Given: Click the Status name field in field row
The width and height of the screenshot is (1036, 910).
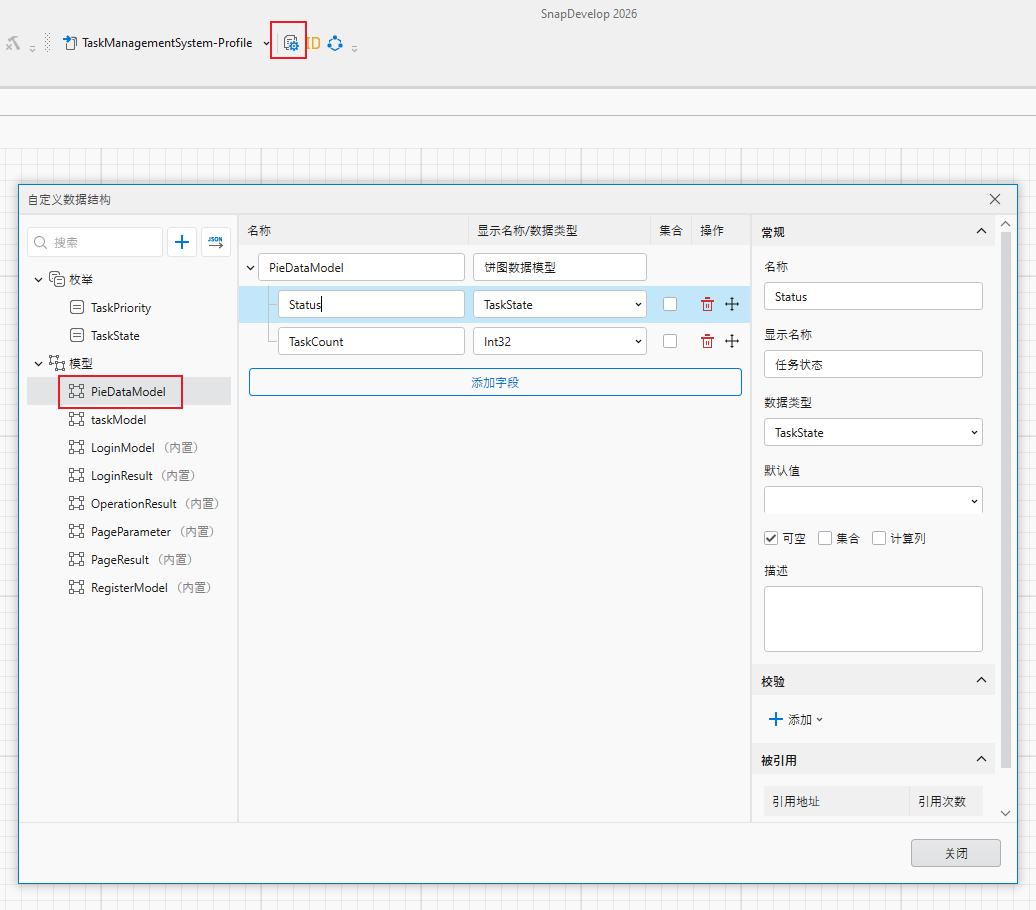Looking at the screenshot, I should pos(371,305).
